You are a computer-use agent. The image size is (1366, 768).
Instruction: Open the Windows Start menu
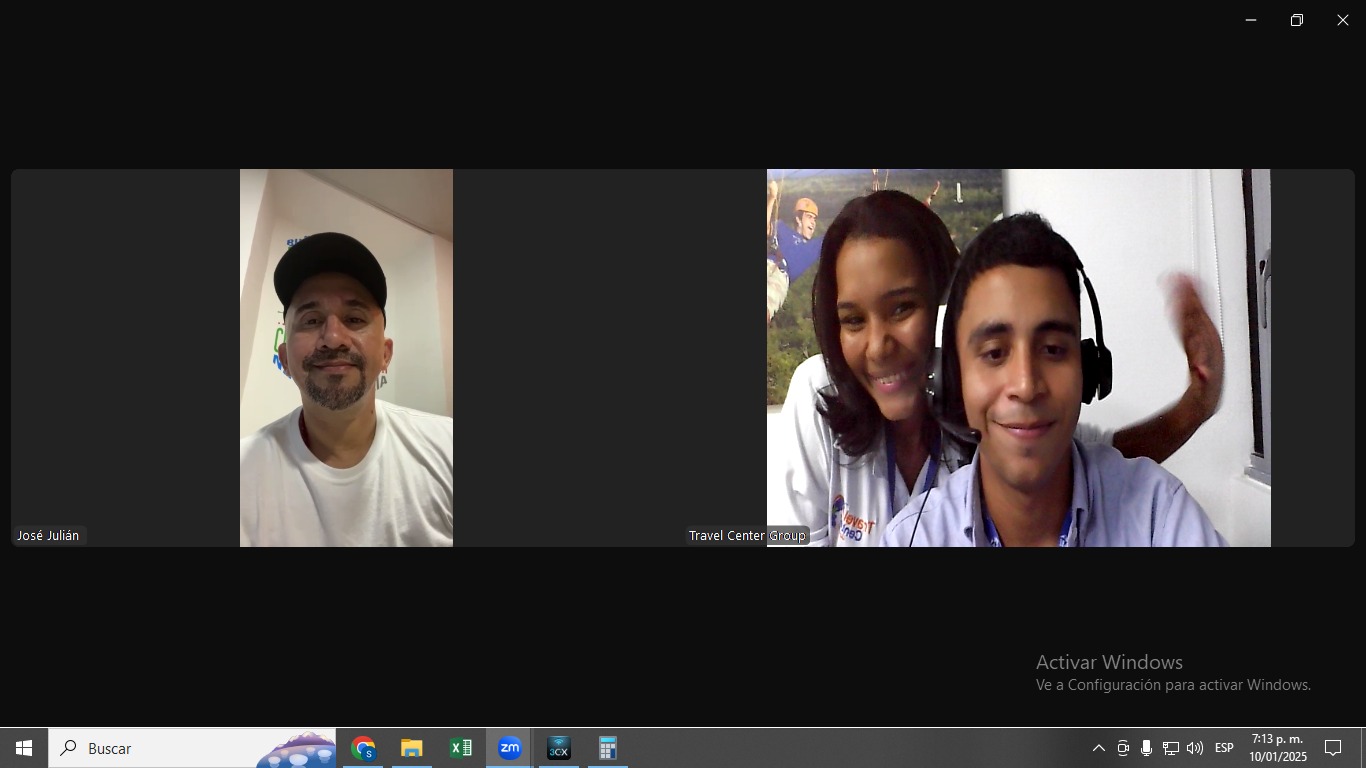24,748
